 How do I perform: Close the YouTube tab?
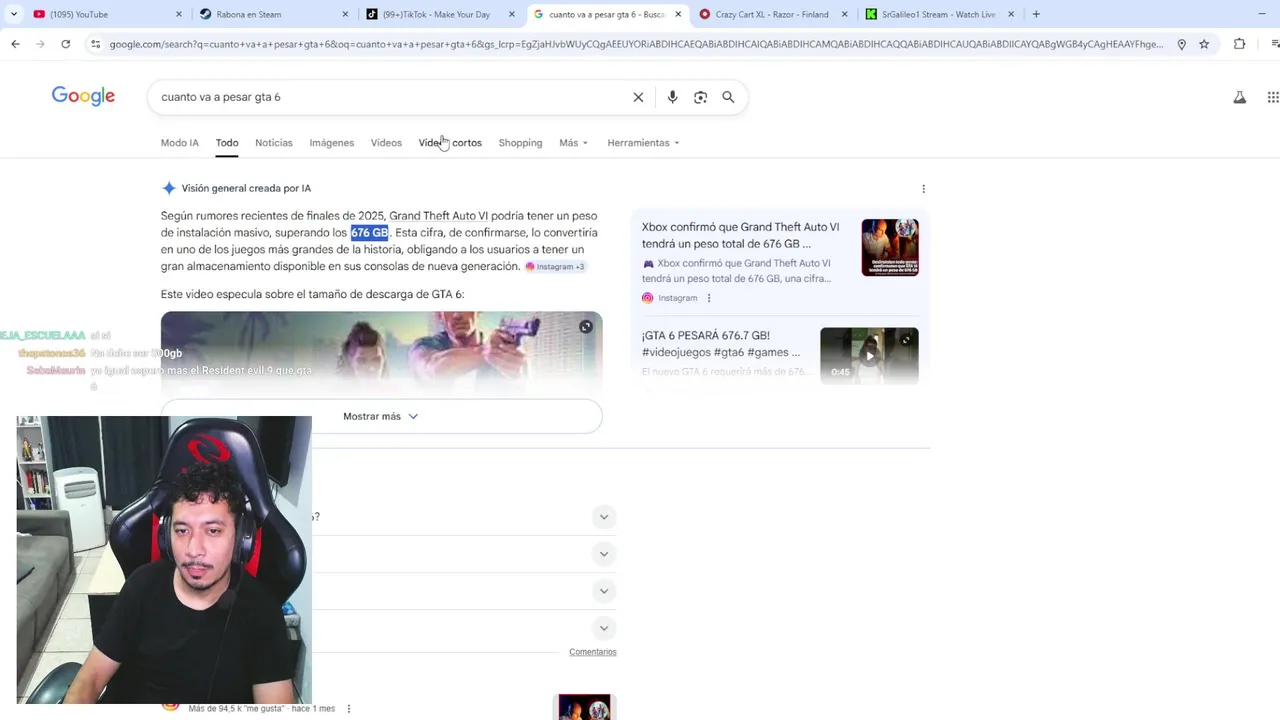click(179, 14)
